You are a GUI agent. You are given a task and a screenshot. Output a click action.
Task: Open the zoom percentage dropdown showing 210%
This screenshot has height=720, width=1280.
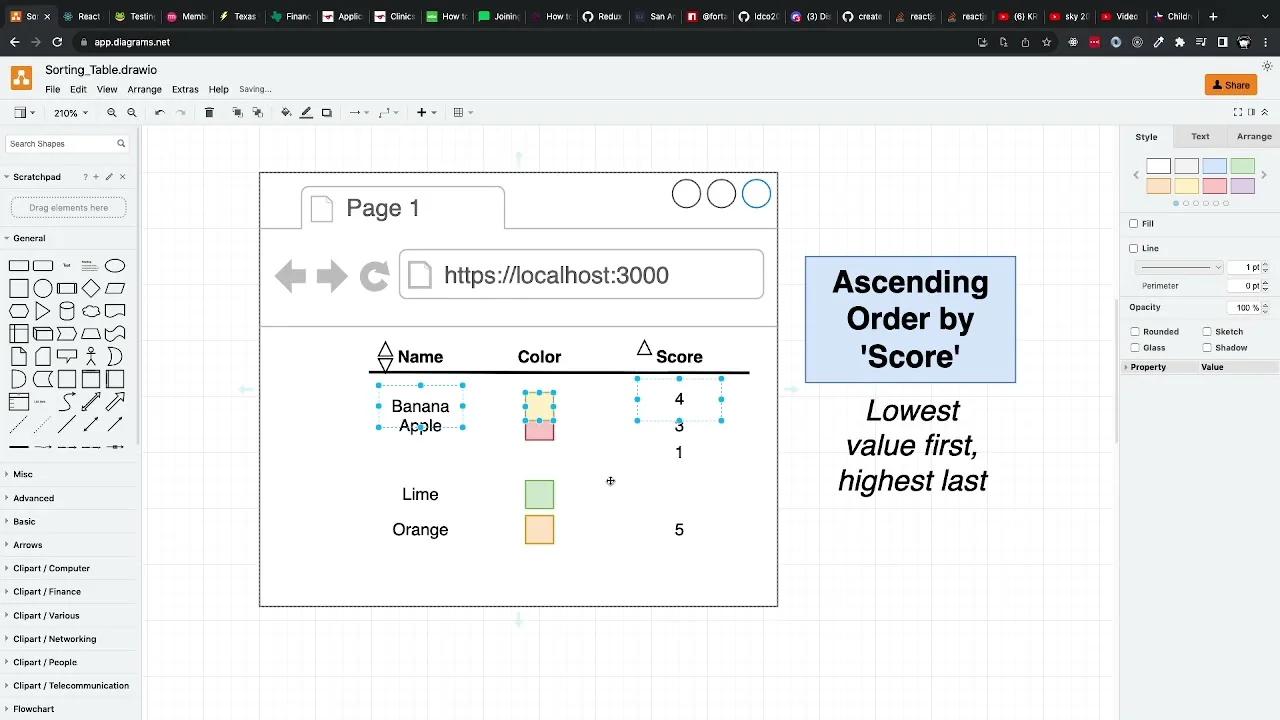[x=70, y=112]
